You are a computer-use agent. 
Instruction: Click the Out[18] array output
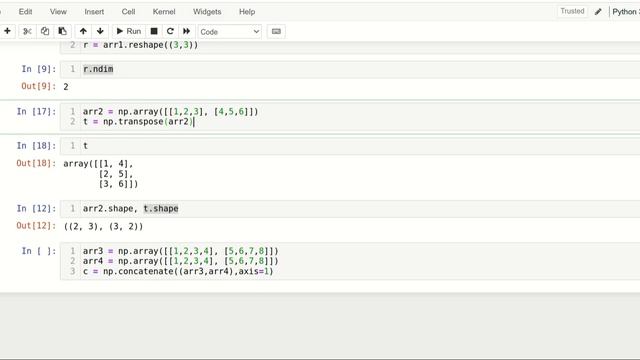(x=100, y=174)
